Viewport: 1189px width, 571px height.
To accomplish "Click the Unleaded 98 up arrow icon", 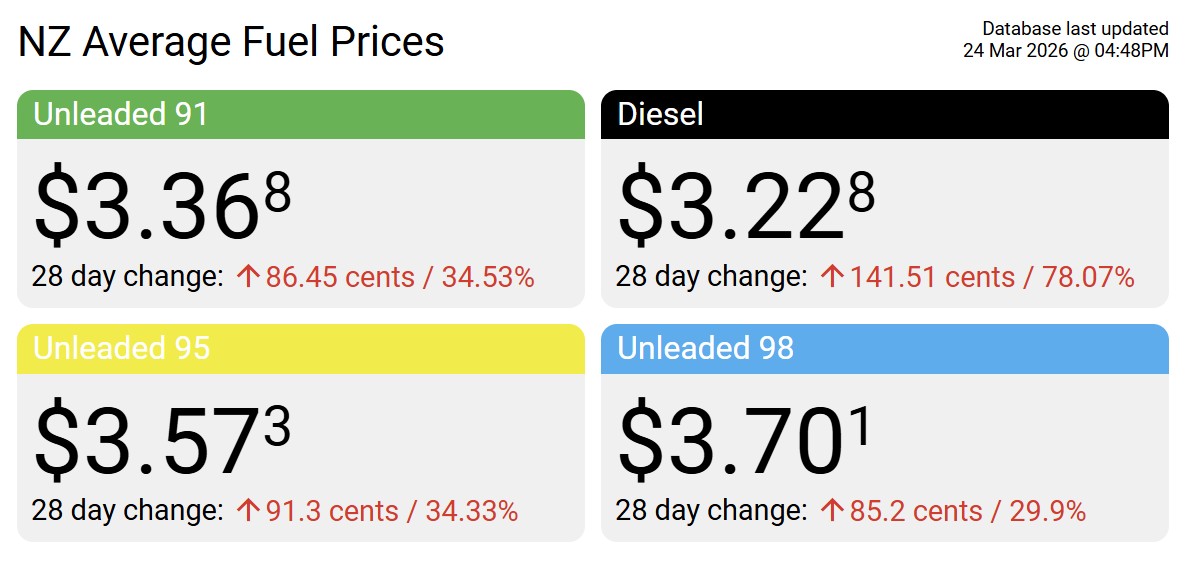I will point(832,511).
